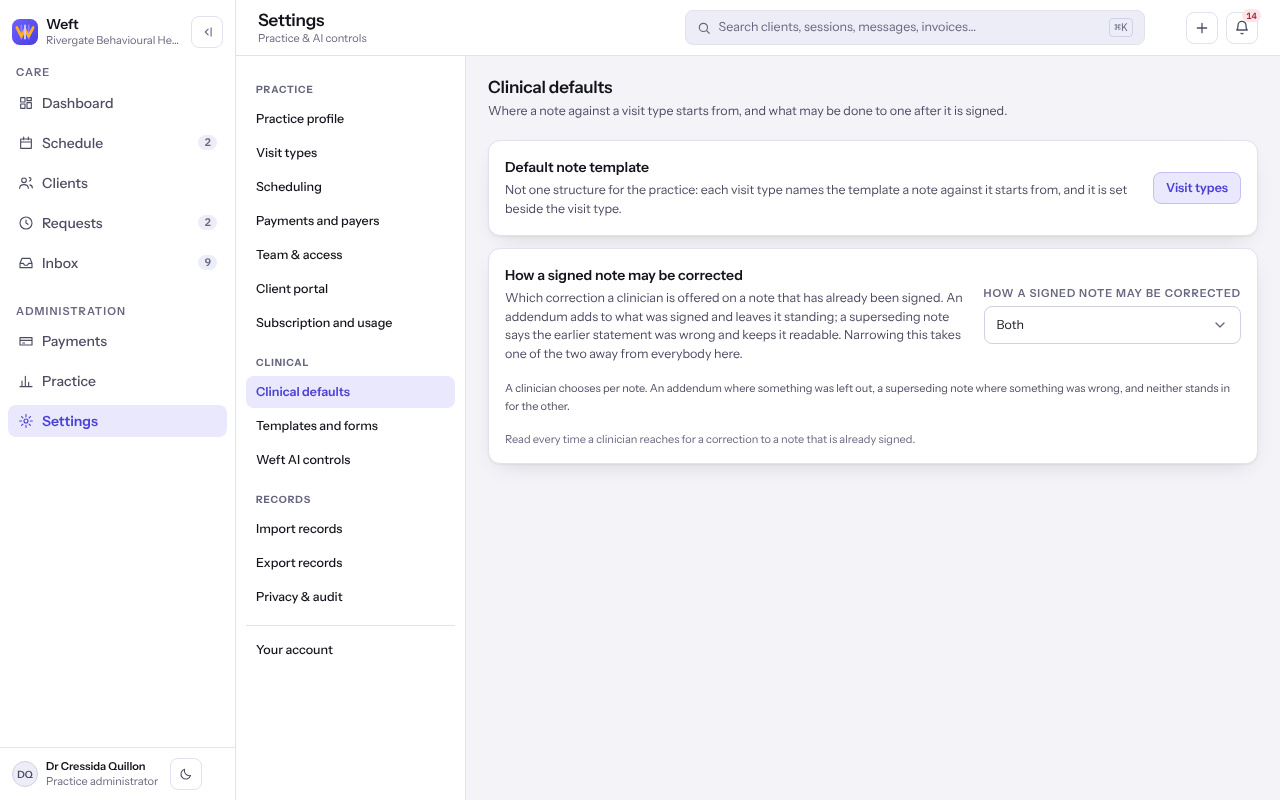Focus the search clients and sessions field

point(915,28)
